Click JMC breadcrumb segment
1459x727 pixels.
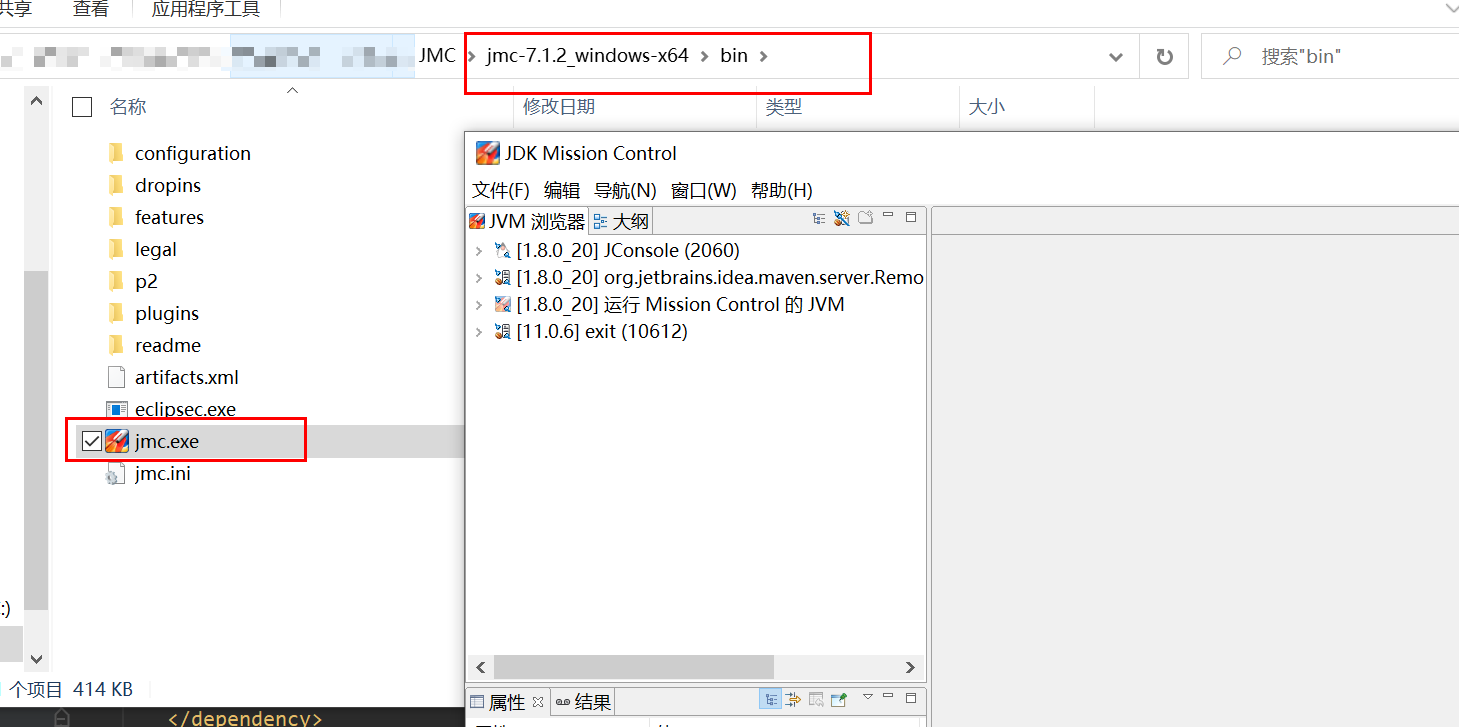coord(437,56)
